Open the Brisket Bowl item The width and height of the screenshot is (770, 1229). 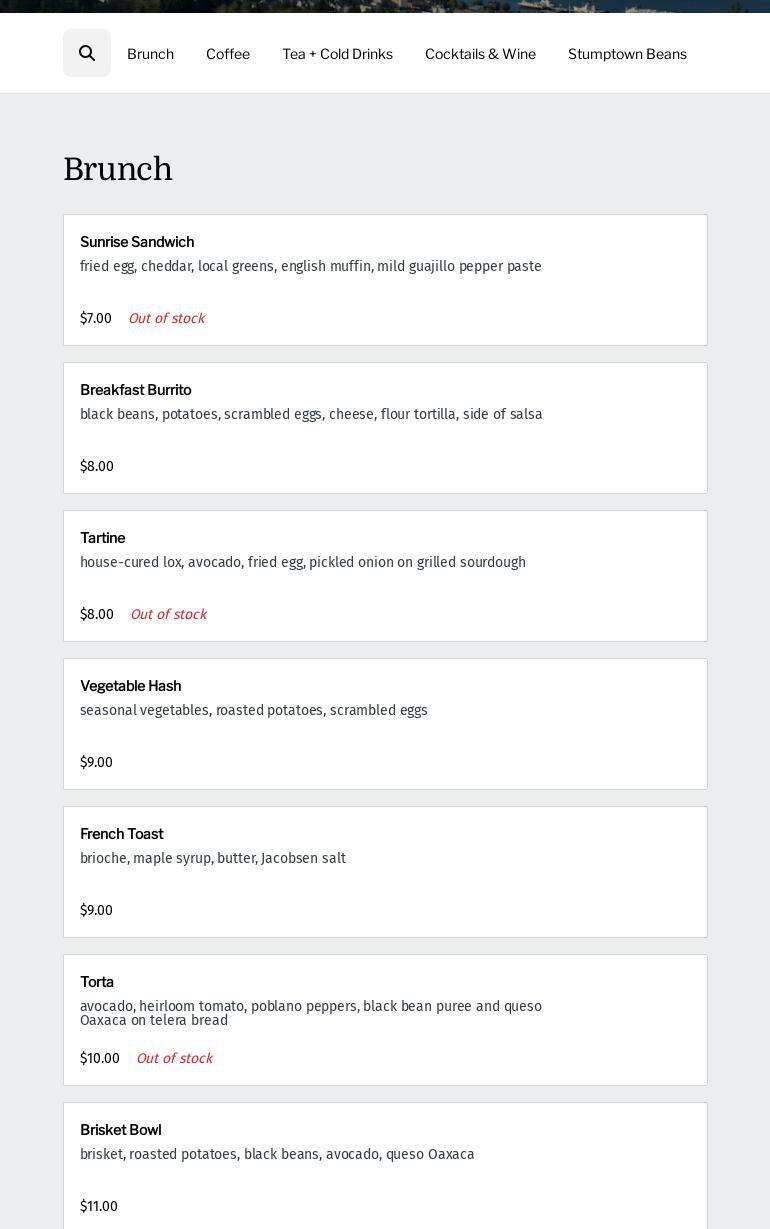click(x=121, y=1130)
